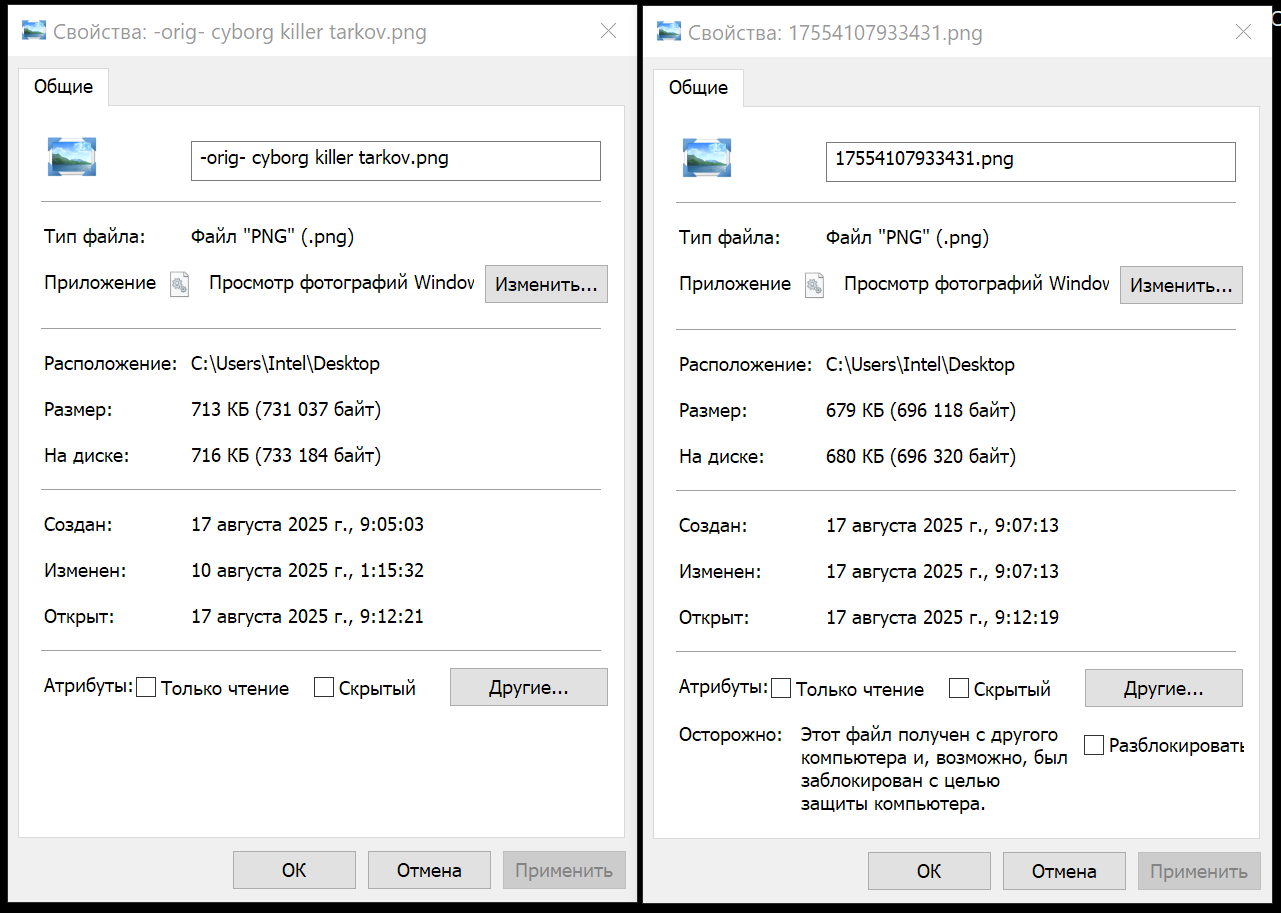Close the 17554107933431.png properties window

point(1243,32)
